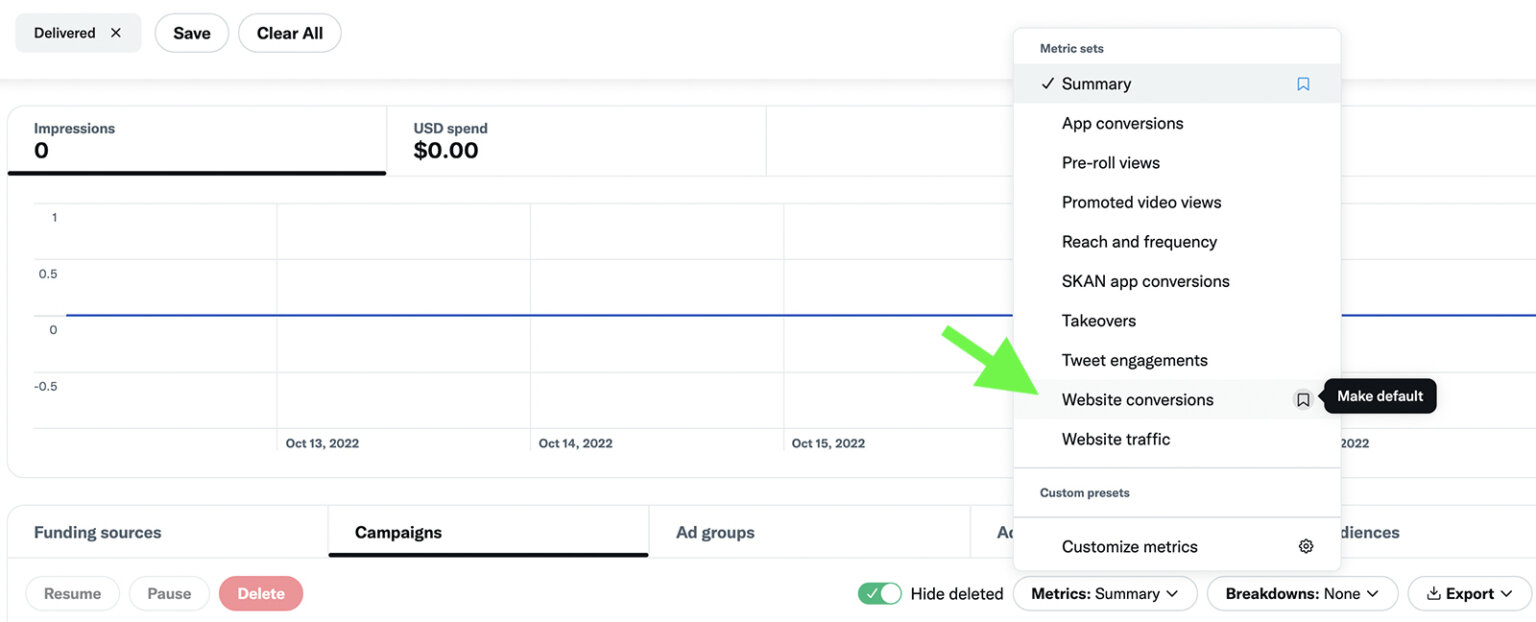Open the Funding sources tab
Viewport: 1536px width, 622px height.
(x=96, y=532)
